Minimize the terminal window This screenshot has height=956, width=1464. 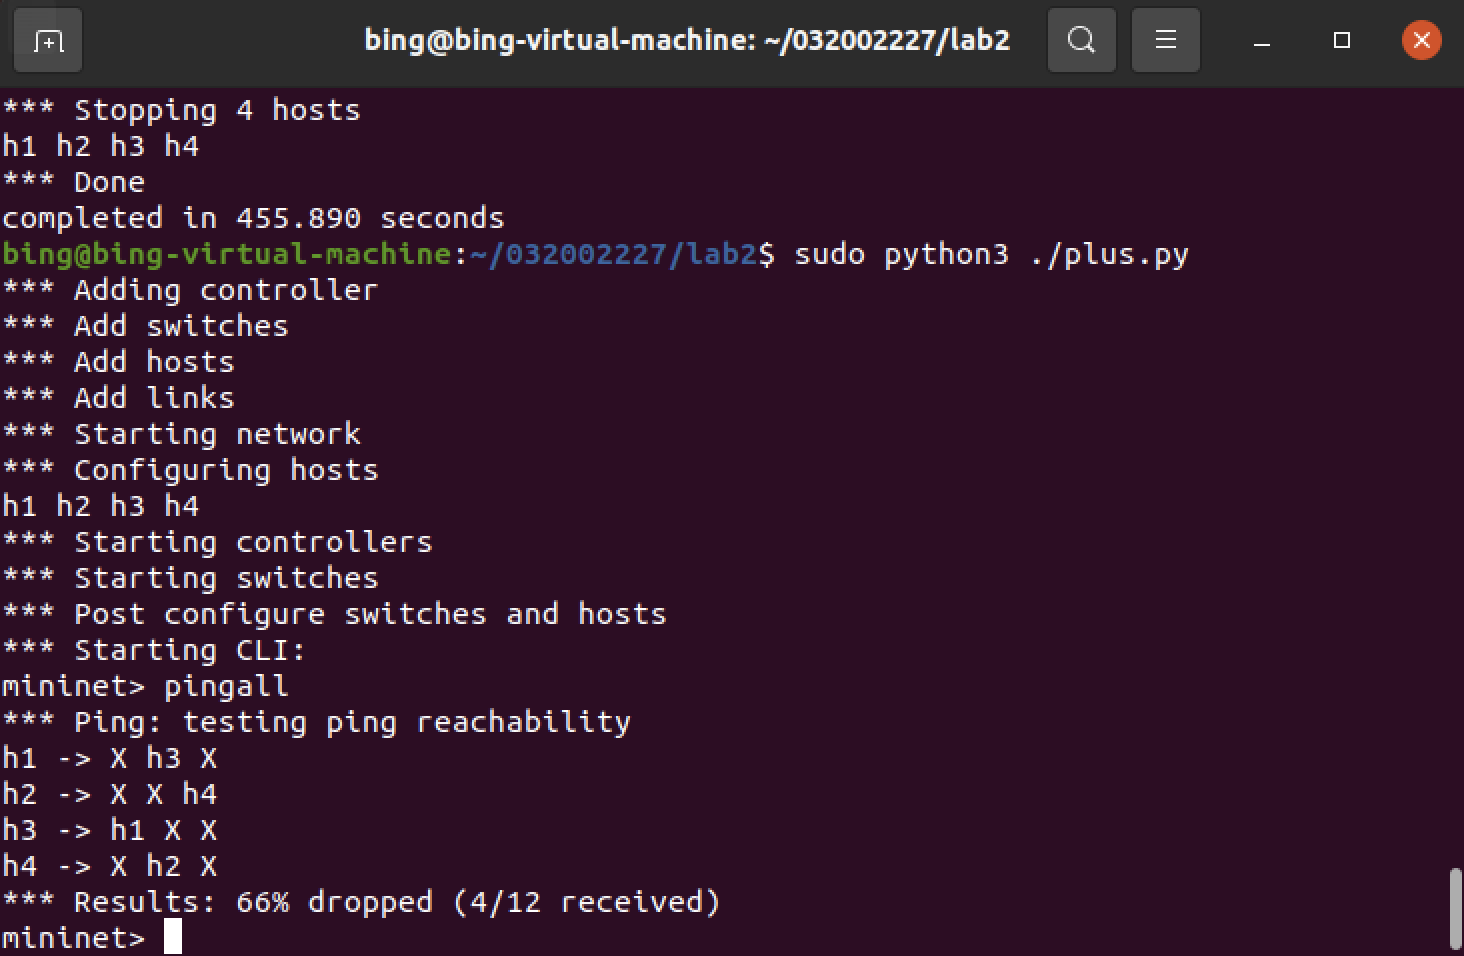(1262, 41)
